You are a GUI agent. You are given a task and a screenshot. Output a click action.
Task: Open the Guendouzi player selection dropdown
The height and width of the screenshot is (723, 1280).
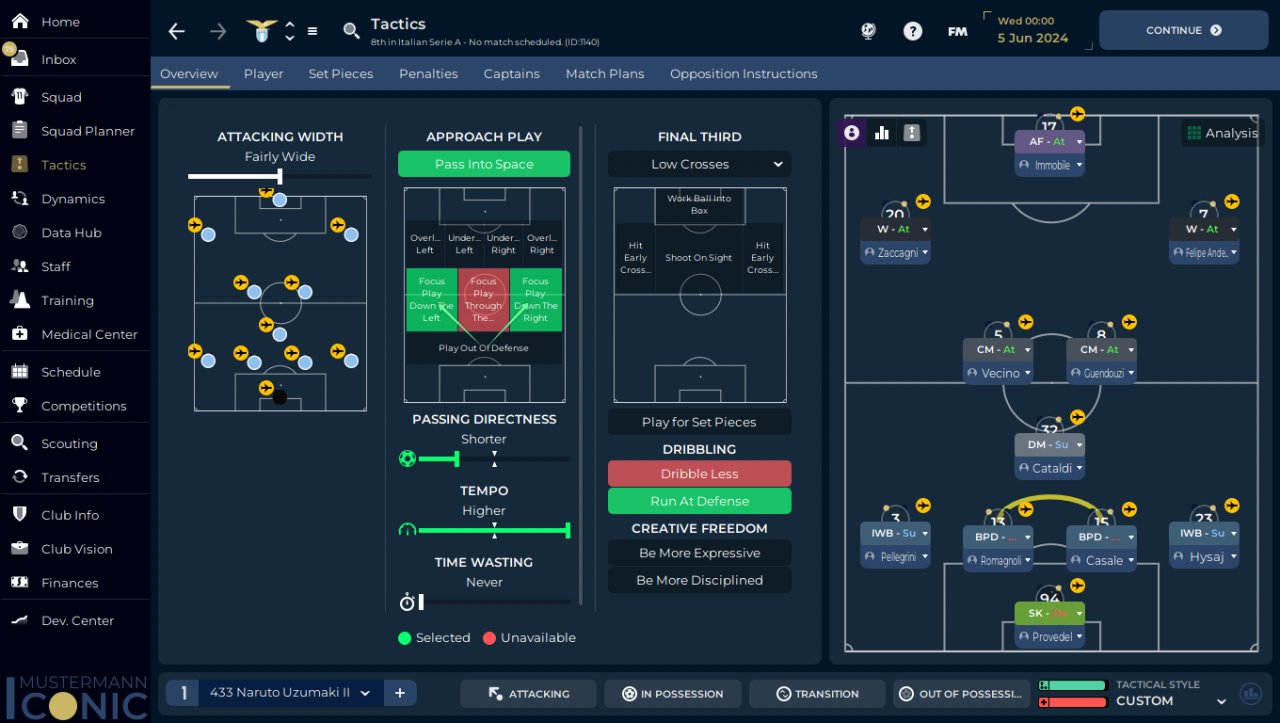[x=1101, y=373]
